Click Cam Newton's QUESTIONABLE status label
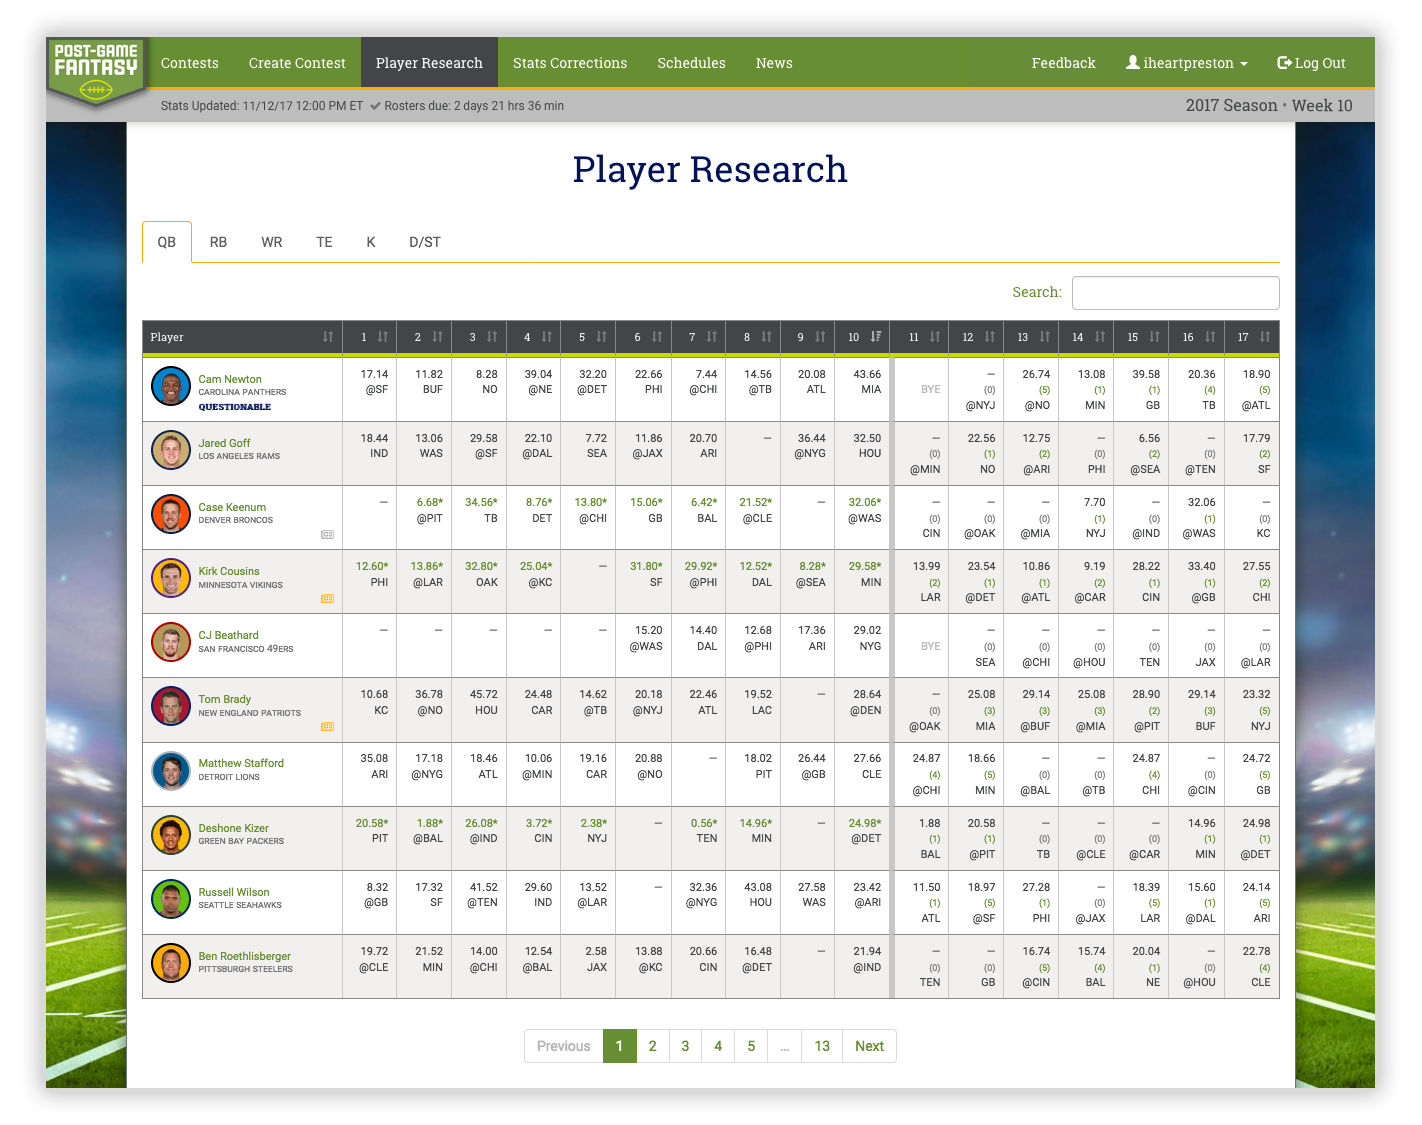 (235, 407)
